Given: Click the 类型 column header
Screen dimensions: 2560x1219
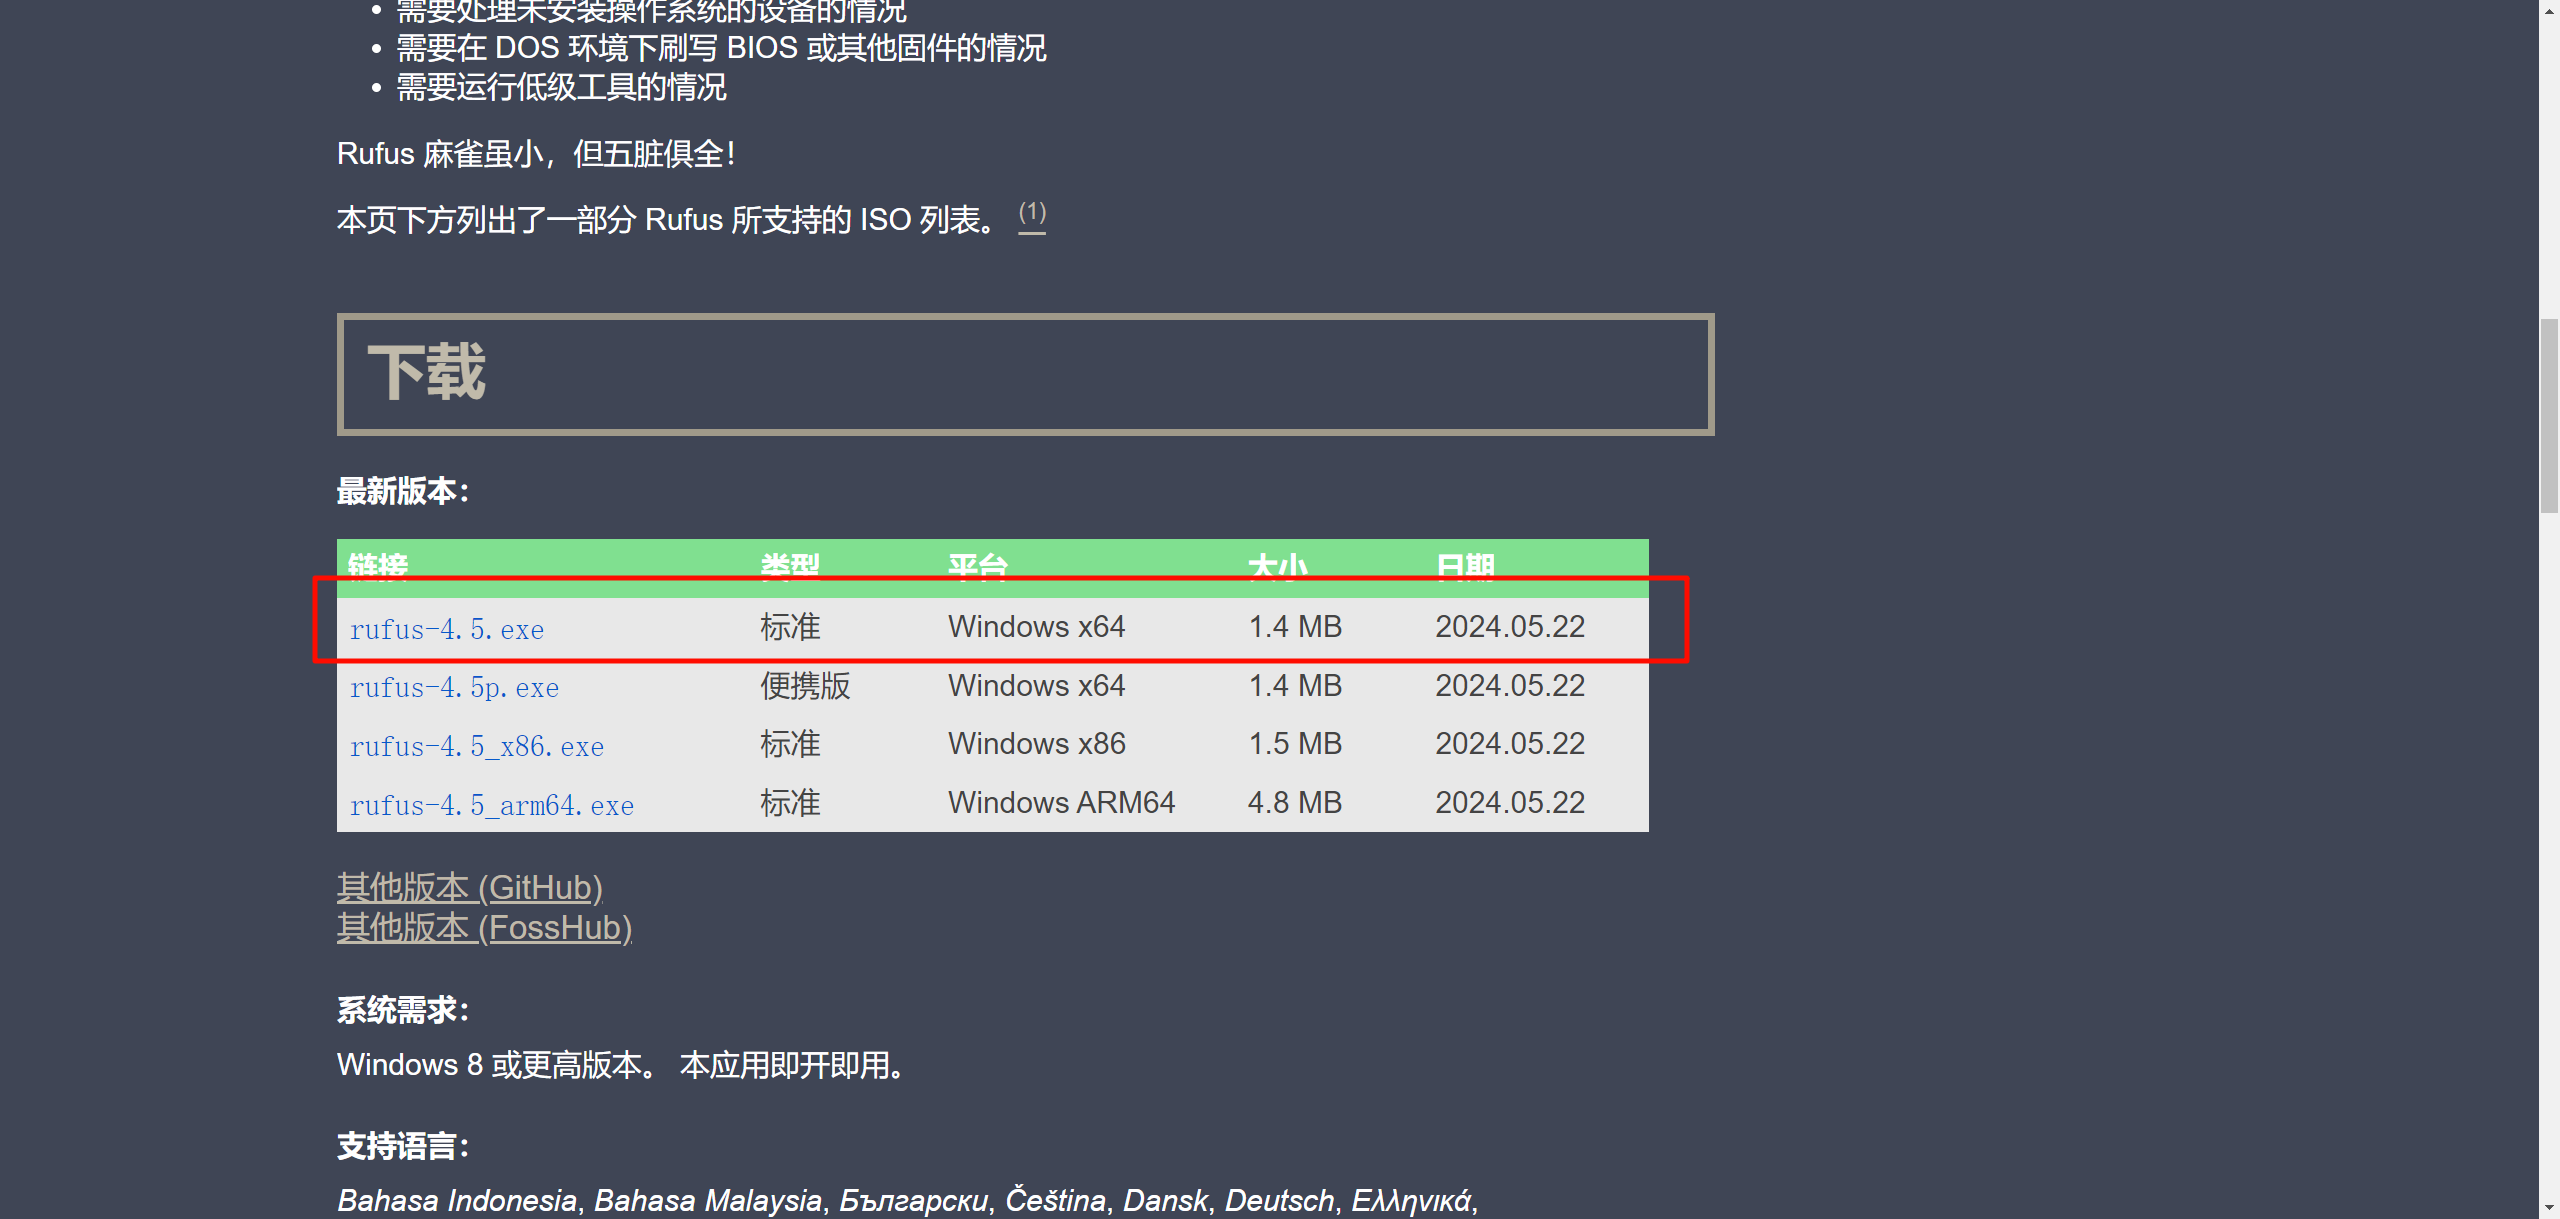Looking at the screenshot, I should pyautogui.click(x=790, y=566).
